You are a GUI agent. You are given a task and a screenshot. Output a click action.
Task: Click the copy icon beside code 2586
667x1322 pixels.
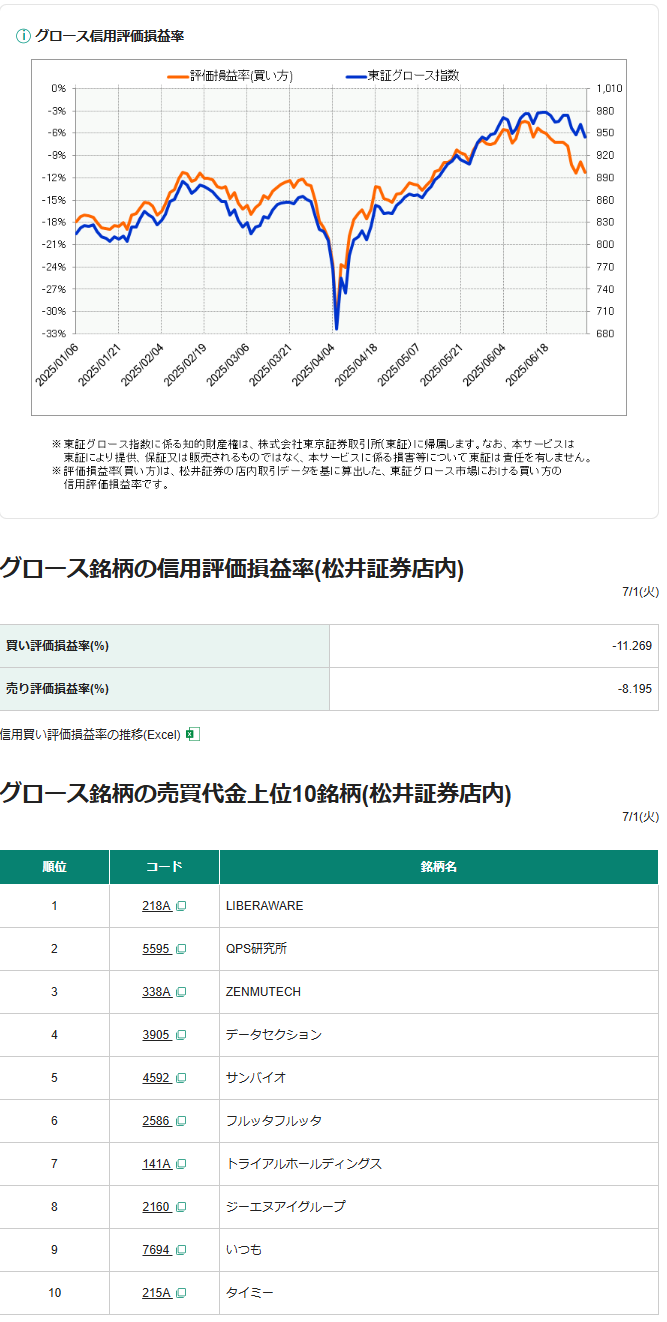pyautogui.click(x=181, y=1121)
